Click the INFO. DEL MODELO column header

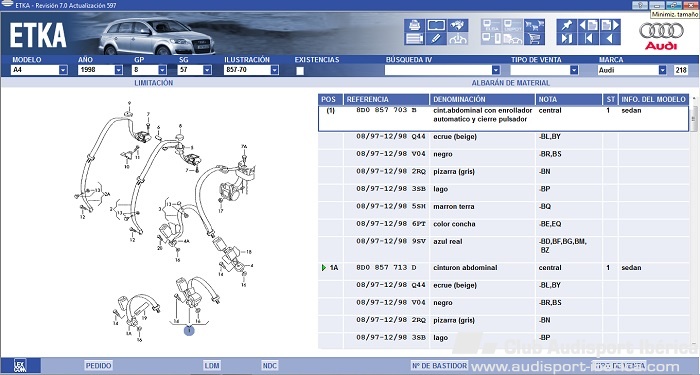coord(653,100)
